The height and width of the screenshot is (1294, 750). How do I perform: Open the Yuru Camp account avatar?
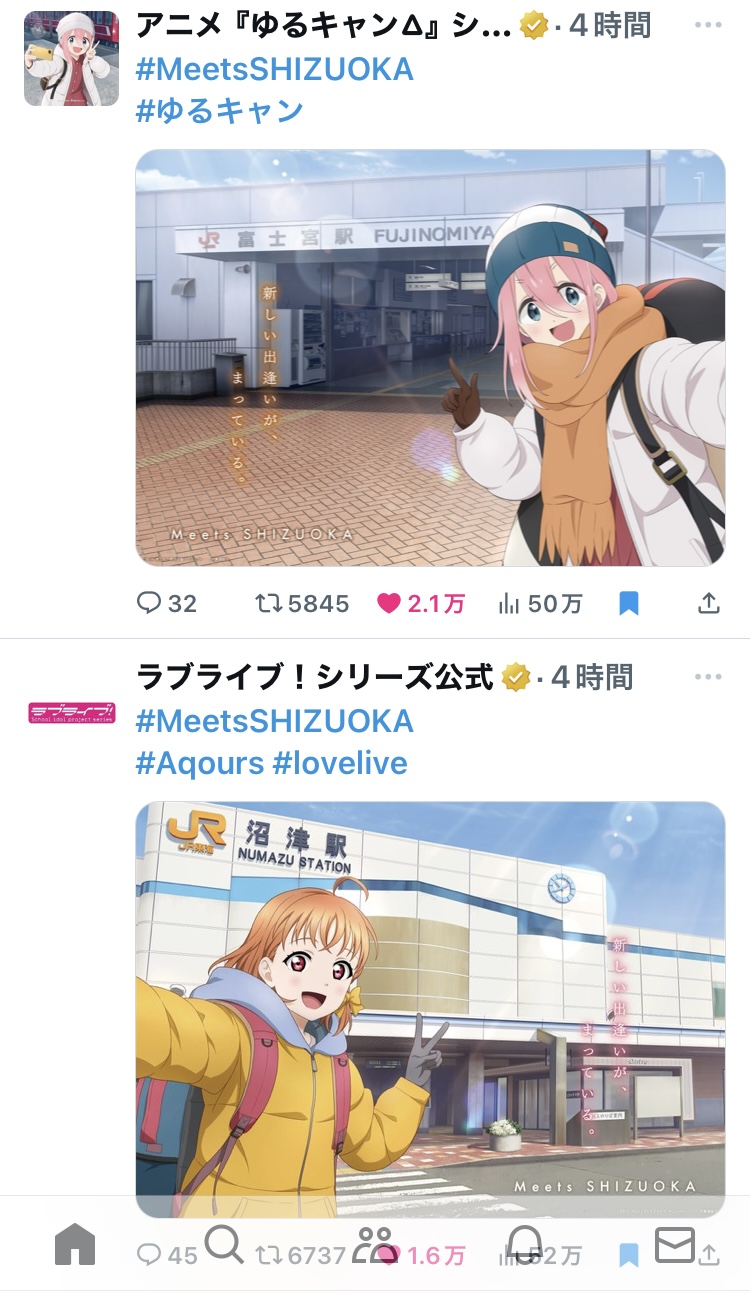point(71,58)
